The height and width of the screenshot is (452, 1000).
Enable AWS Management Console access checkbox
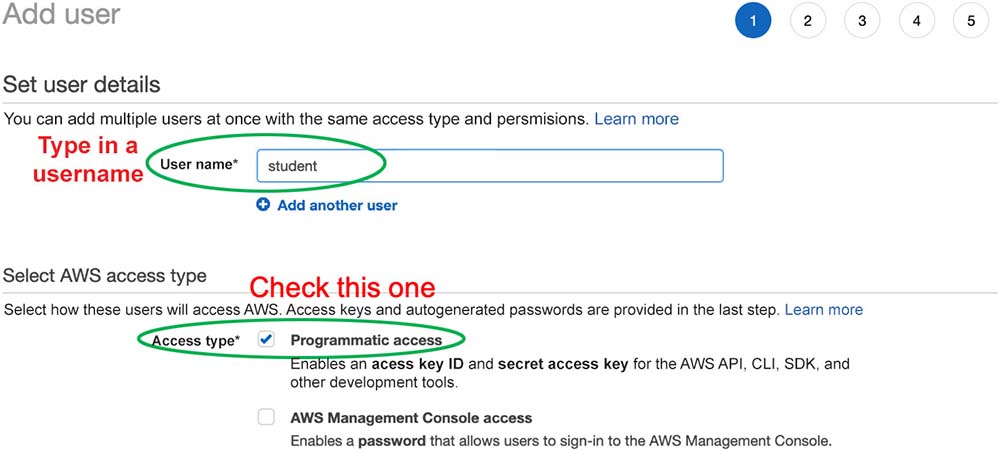tap(266, 417)
